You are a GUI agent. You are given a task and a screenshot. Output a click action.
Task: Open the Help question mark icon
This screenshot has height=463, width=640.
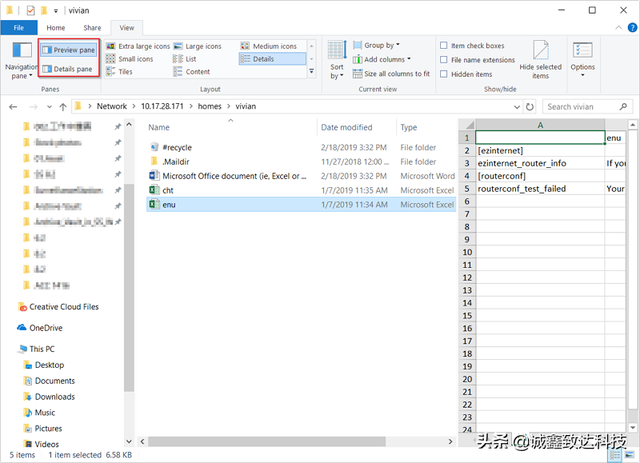(x=632, y=28)
